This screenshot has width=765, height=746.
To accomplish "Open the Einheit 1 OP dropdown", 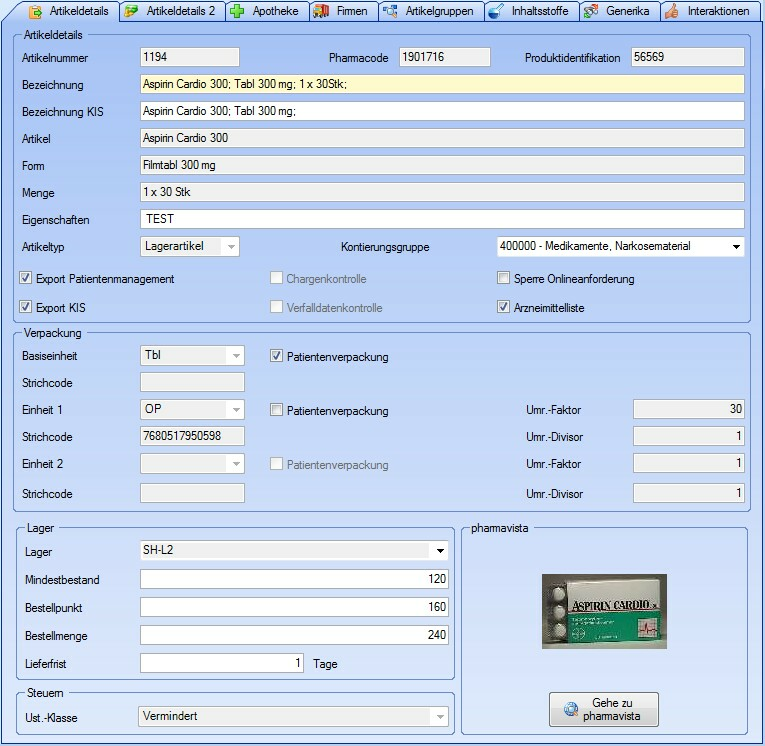I will pos(234,410).
